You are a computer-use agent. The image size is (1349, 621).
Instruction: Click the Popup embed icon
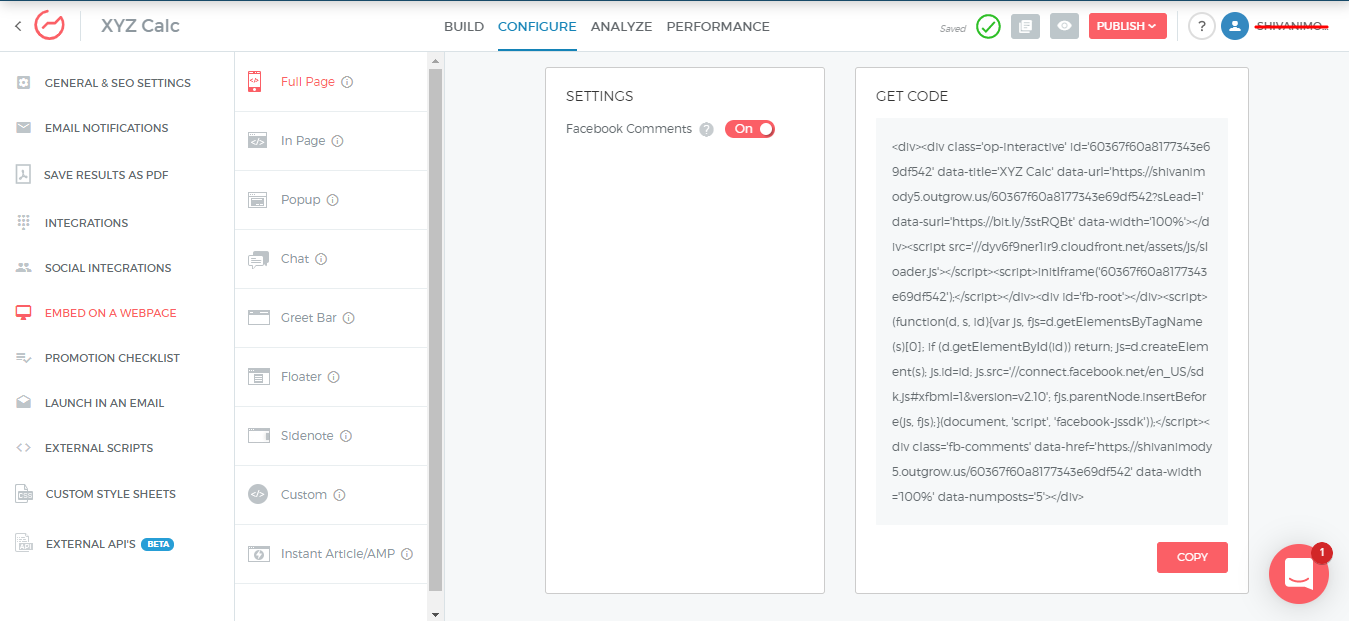[x=258, y=200]
